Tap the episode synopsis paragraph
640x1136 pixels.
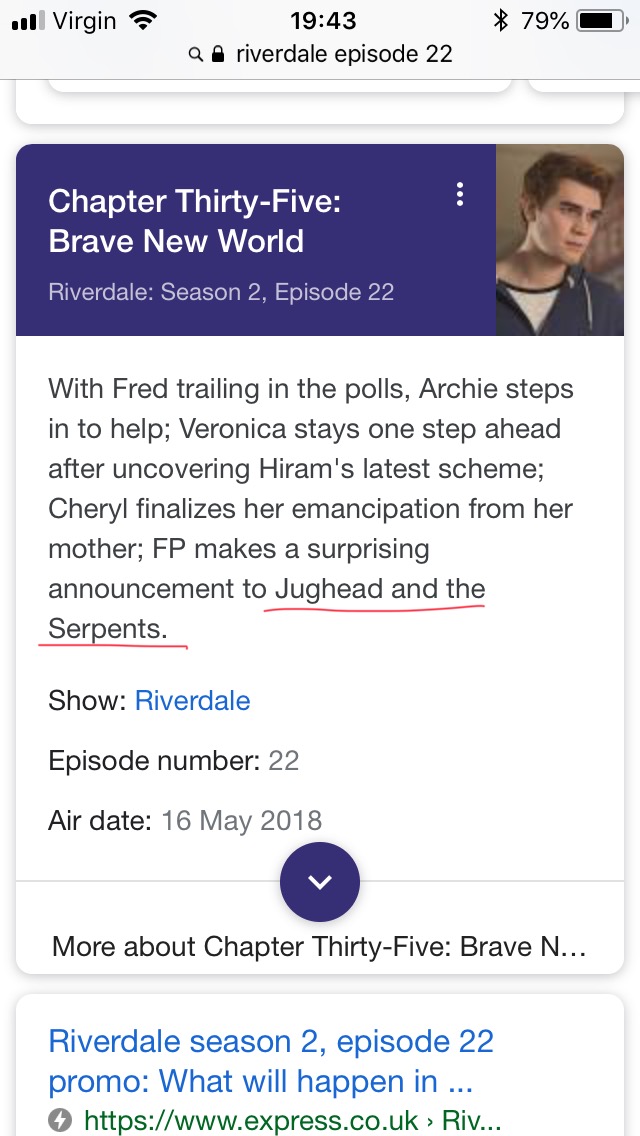(x=310, y=508)
